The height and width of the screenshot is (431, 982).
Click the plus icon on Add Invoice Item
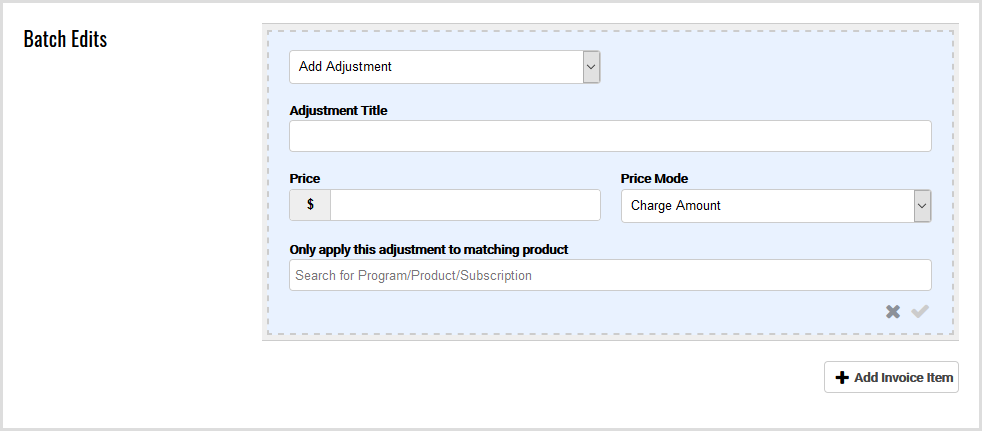tap(842, 378)
